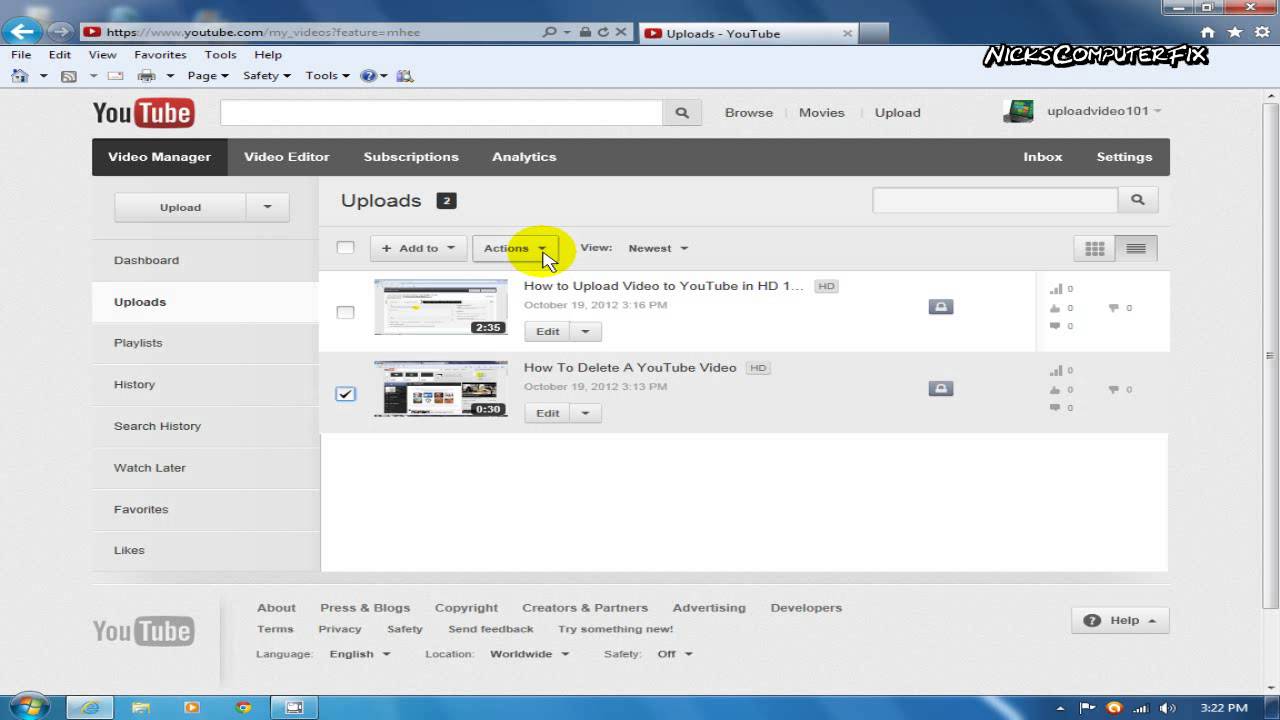Open the Language English dropdown
This screenshot has height=720, width=1280.
click(360, 654)
